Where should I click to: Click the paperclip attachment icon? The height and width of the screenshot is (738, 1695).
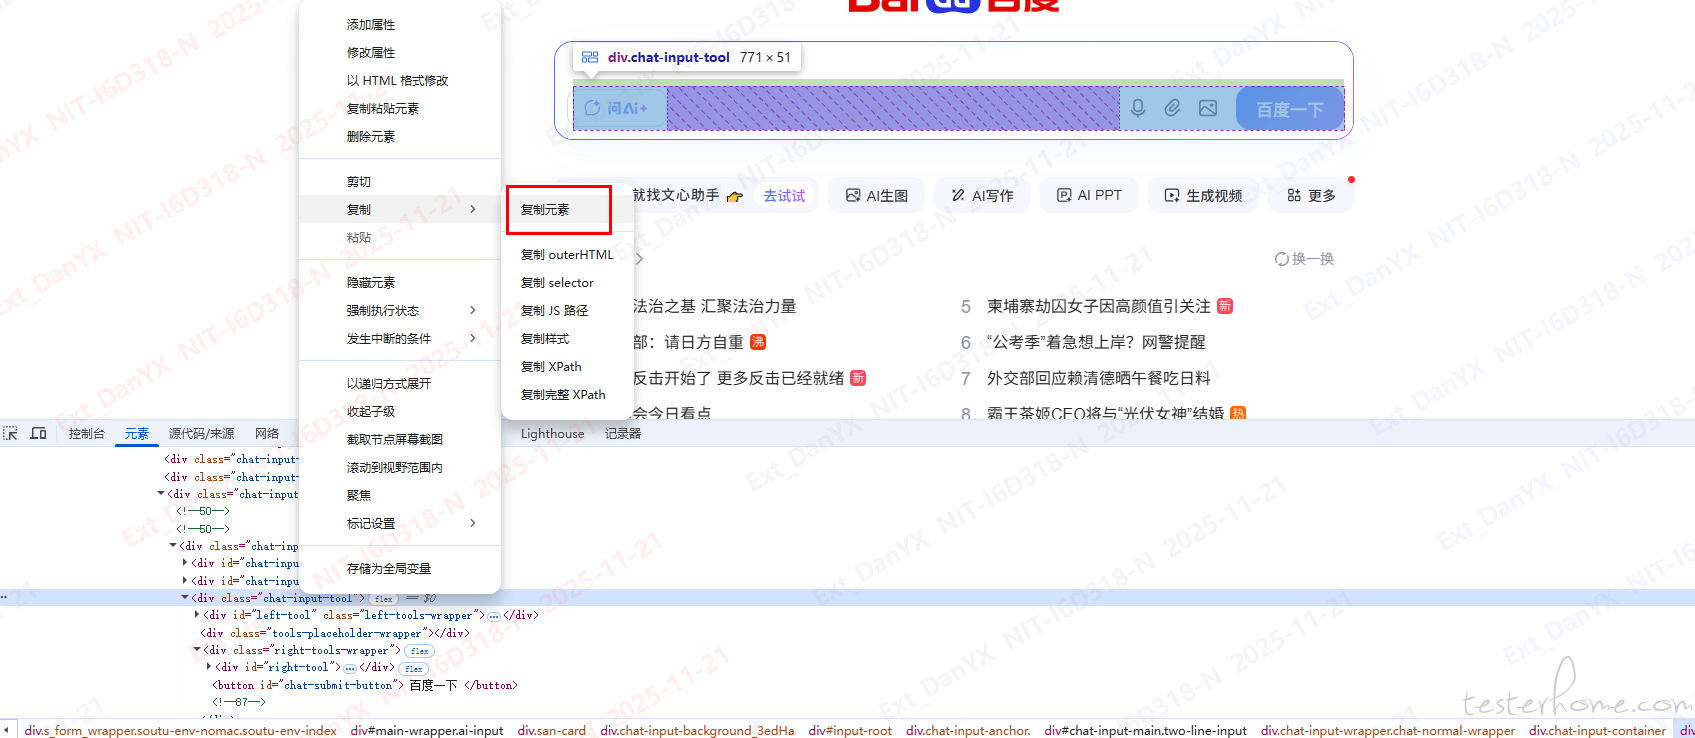tap(1172, 108)
